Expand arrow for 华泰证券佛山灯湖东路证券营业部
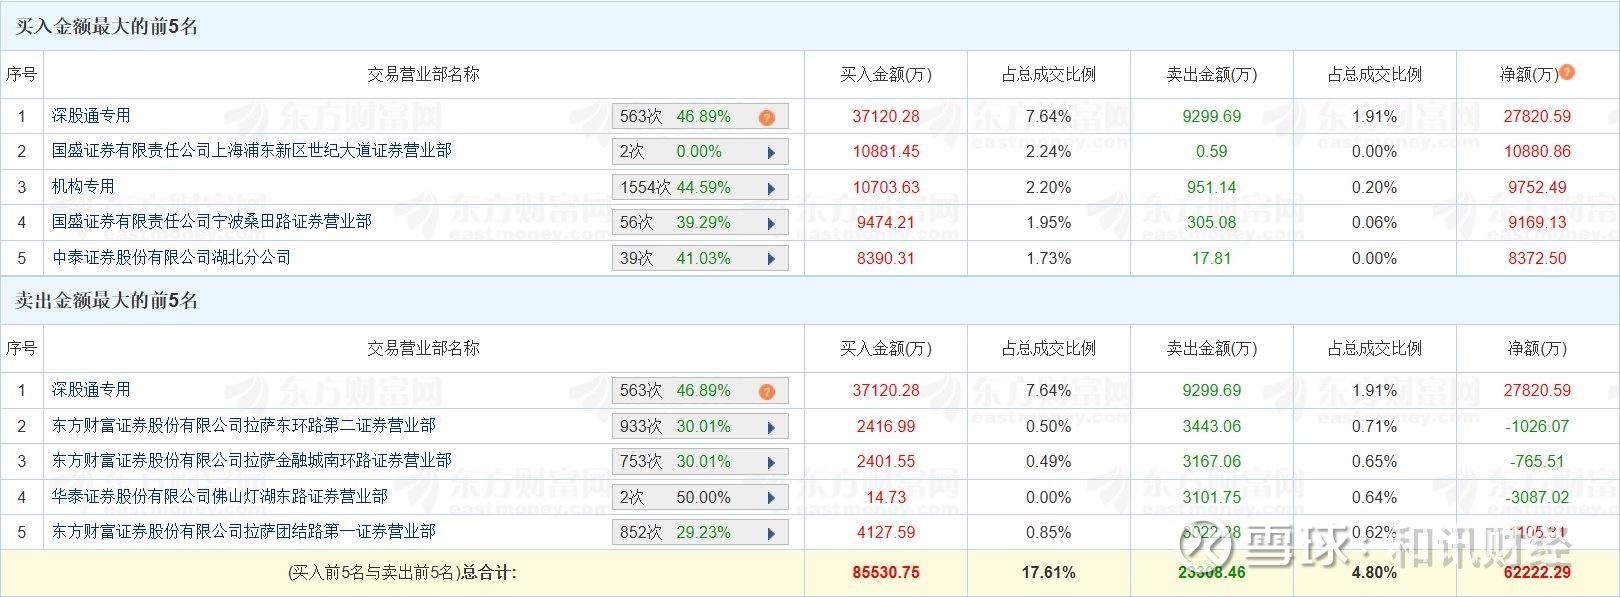 (x=771, y=498)
